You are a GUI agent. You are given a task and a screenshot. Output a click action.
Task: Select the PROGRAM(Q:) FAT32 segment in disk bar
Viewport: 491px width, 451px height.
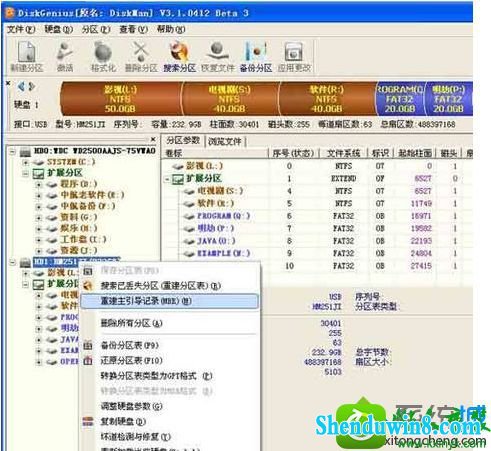click(x=400, y=99)
